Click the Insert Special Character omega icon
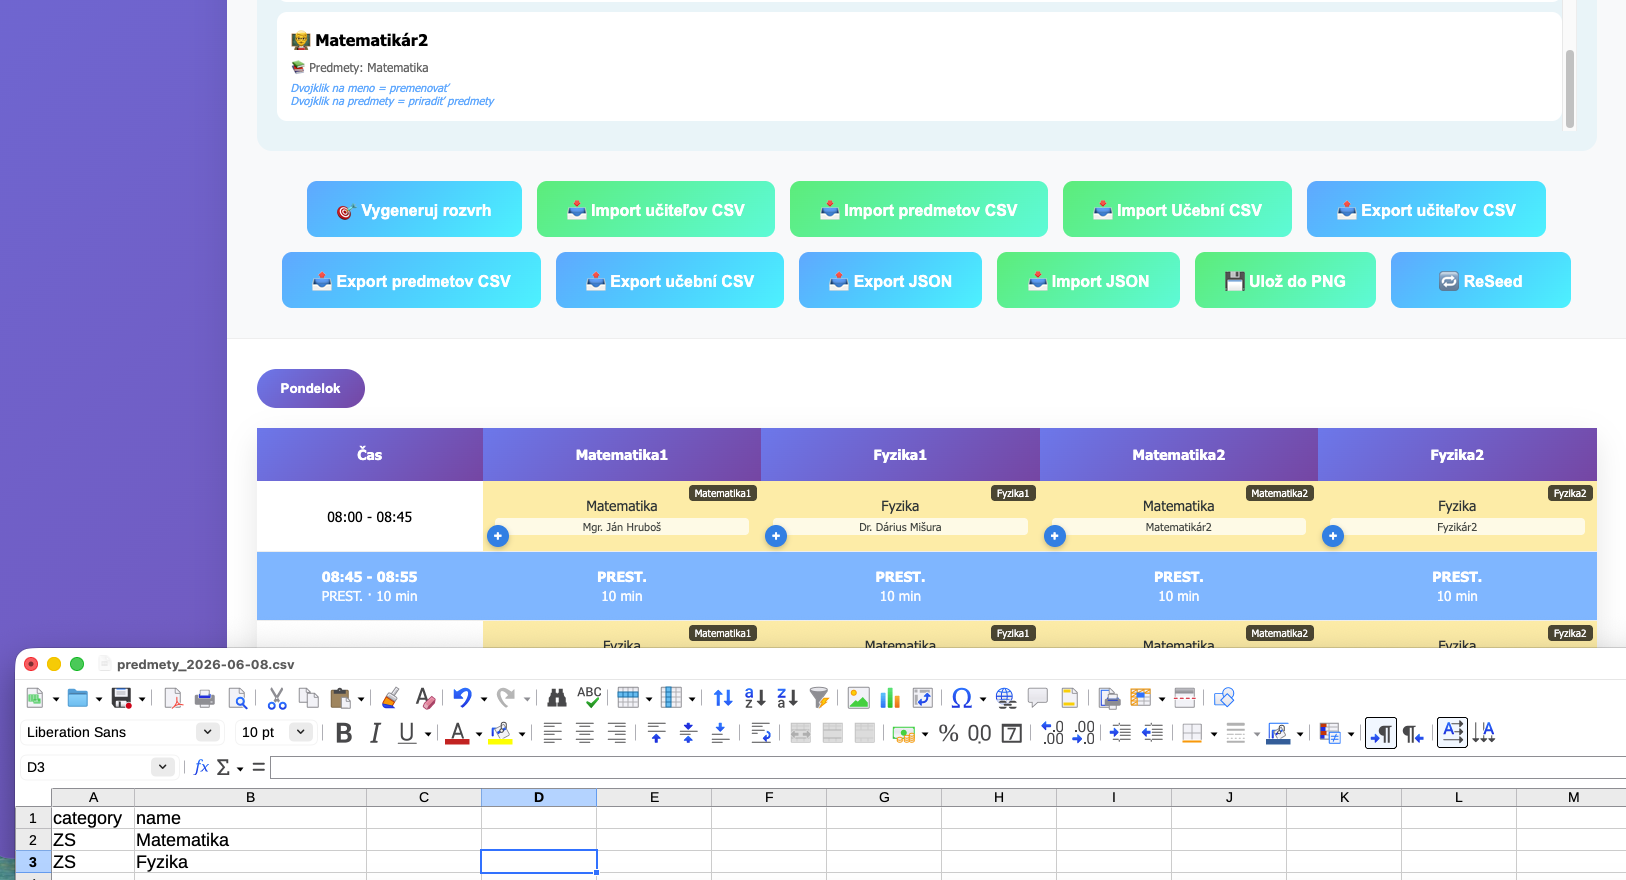This screenshot has height=880, width=1626. click(x=961, y=698)
